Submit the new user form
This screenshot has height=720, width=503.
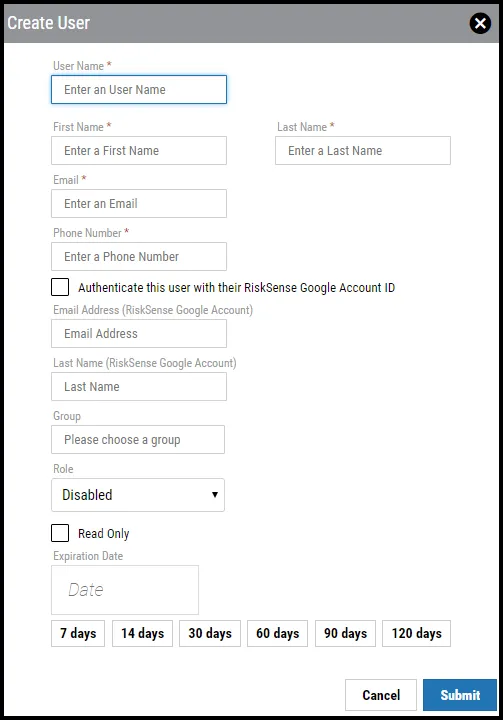click(460, 695)
